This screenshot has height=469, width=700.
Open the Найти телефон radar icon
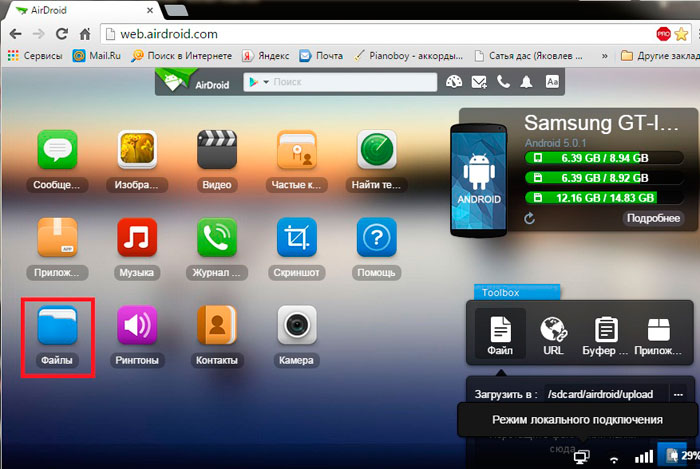(x=377, y=149)
